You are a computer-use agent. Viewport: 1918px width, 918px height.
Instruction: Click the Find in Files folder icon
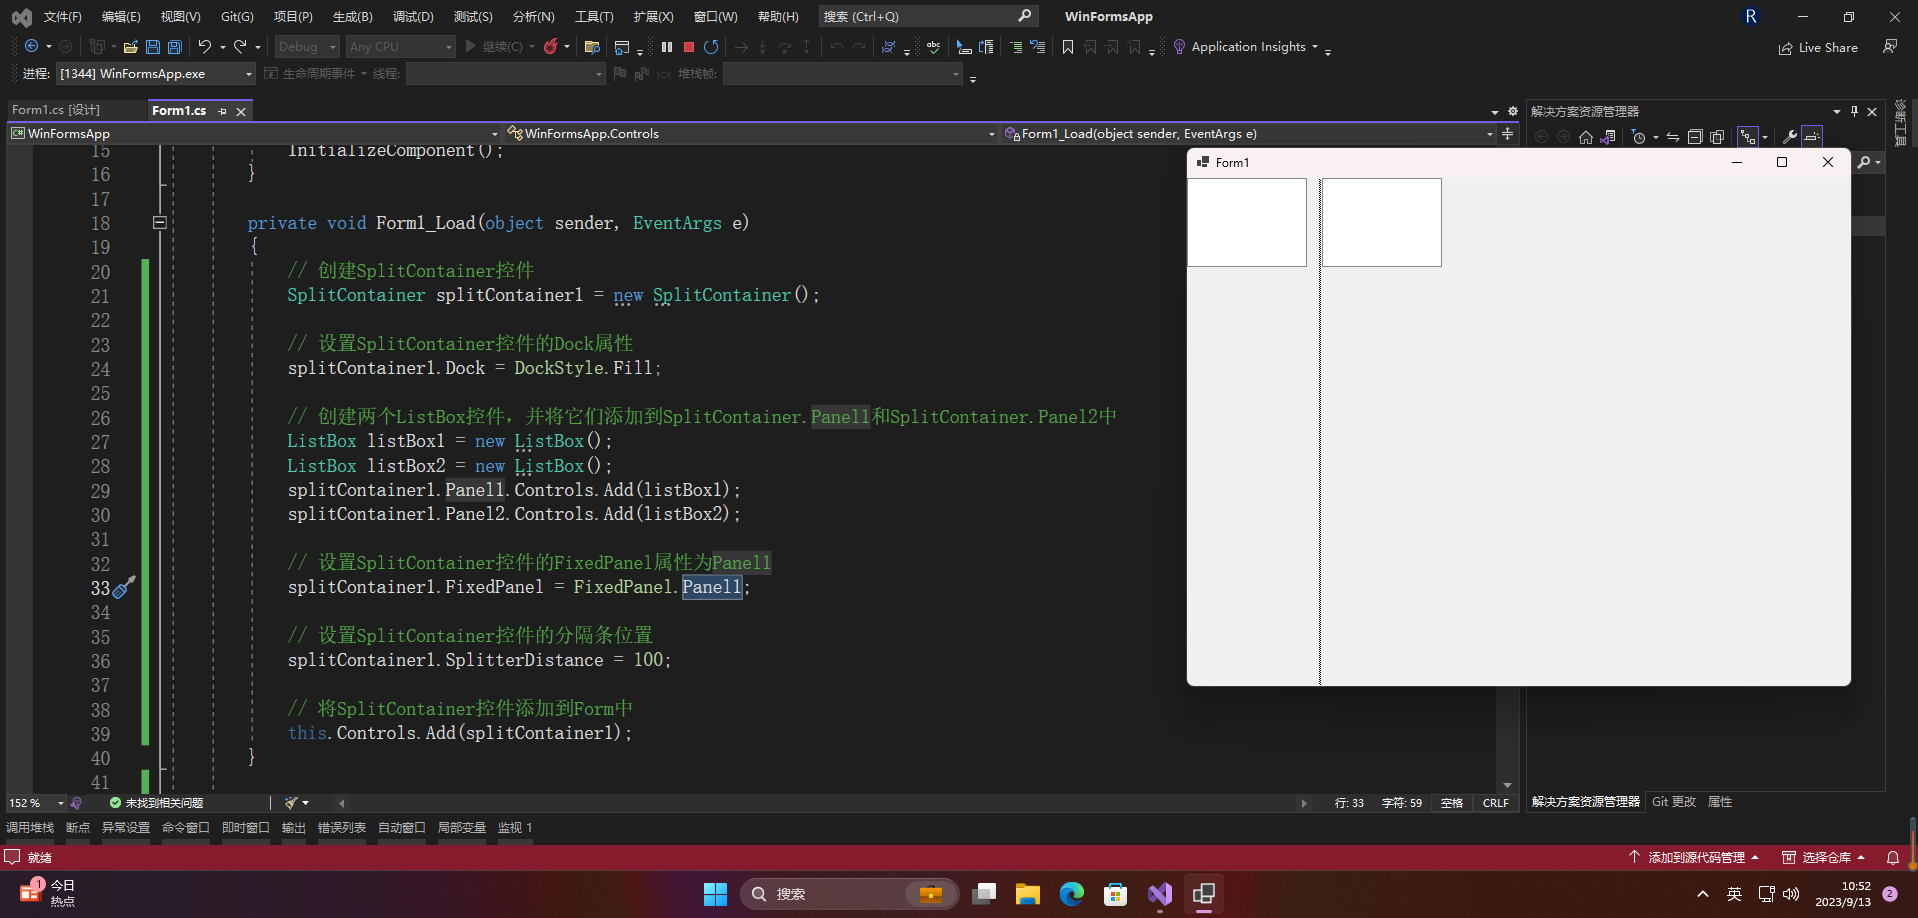[x=592, y=47]
